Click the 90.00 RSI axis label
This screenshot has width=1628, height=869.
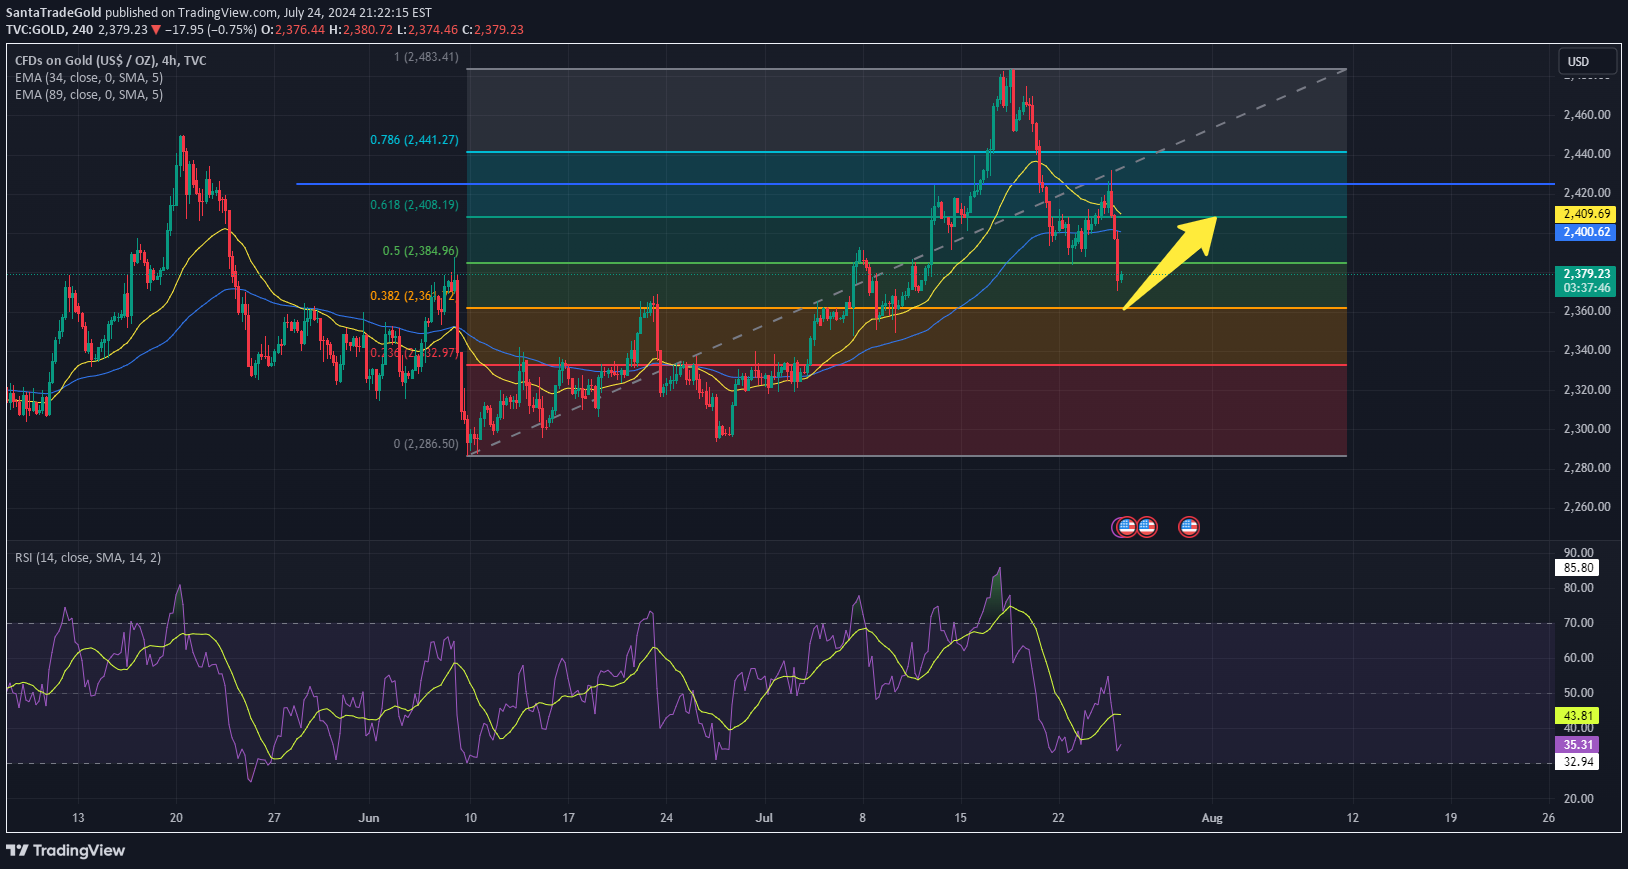pyautogui.click(x=1579, y=553)
